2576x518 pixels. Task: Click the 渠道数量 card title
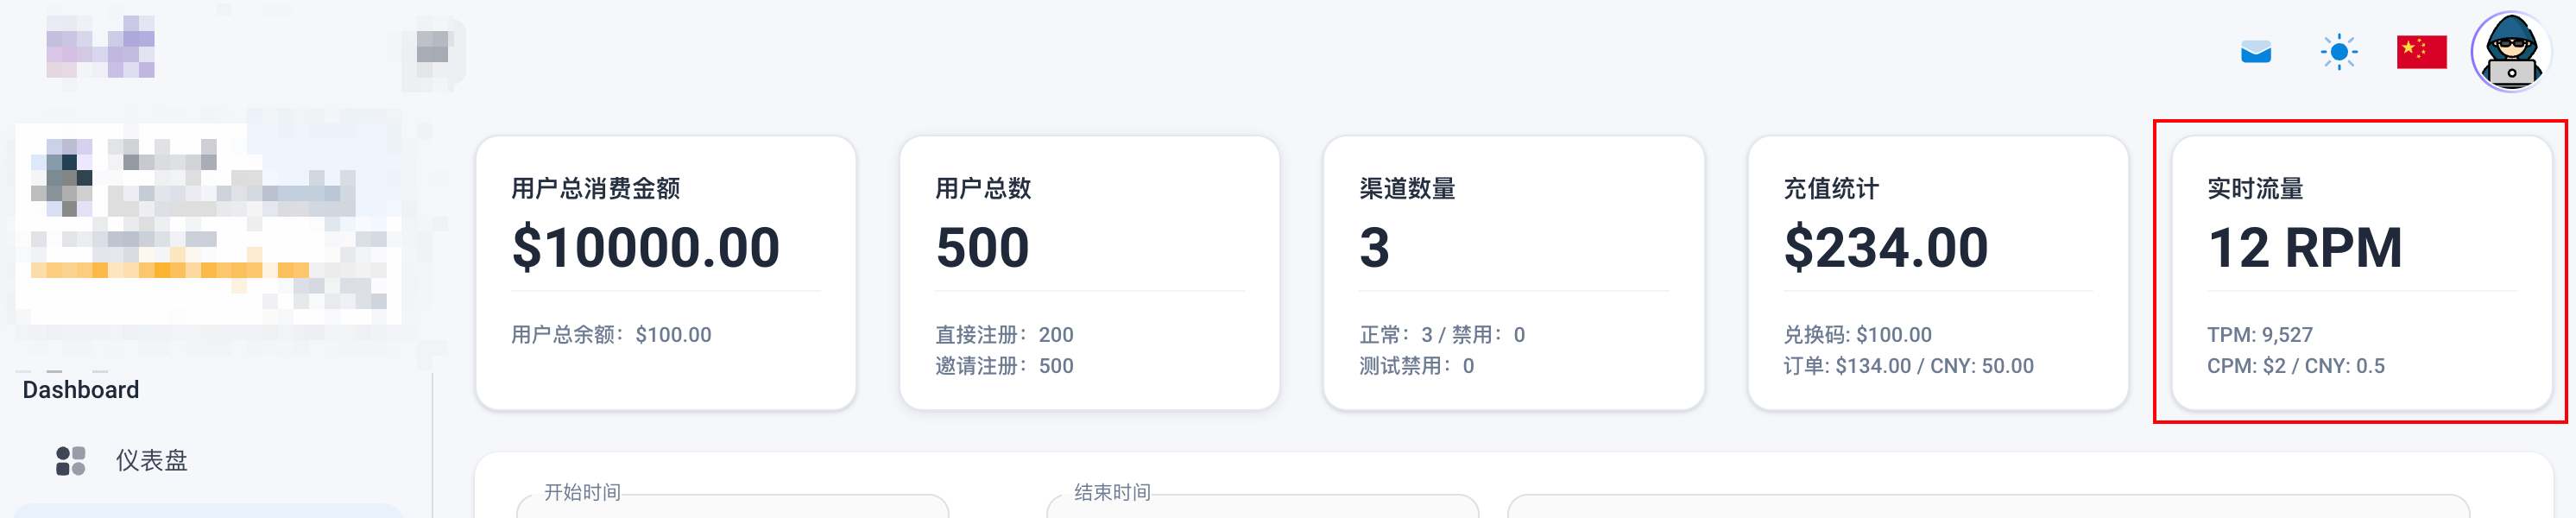[x=1407, y=188]
